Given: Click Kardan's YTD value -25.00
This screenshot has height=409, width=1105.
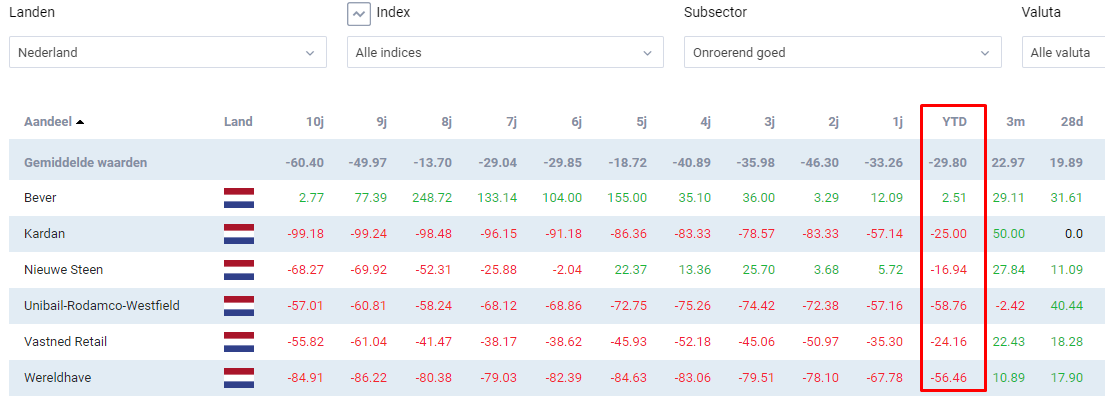Looking at the screenshot, I should [949, 234].
